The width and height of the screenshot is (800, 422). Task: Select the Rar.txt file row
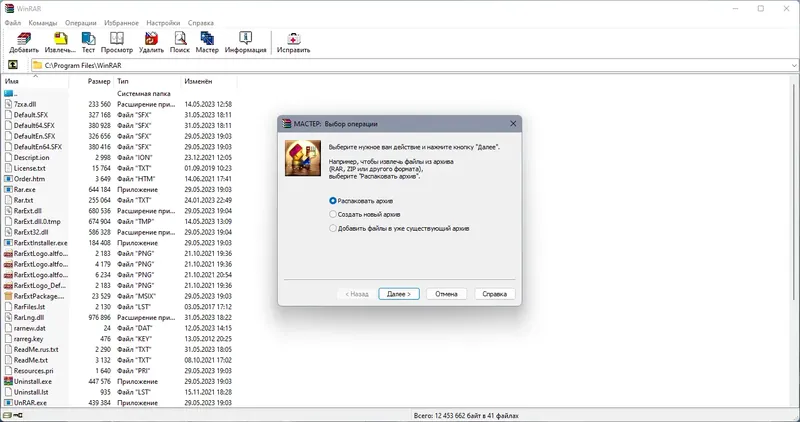click(118, 200)
